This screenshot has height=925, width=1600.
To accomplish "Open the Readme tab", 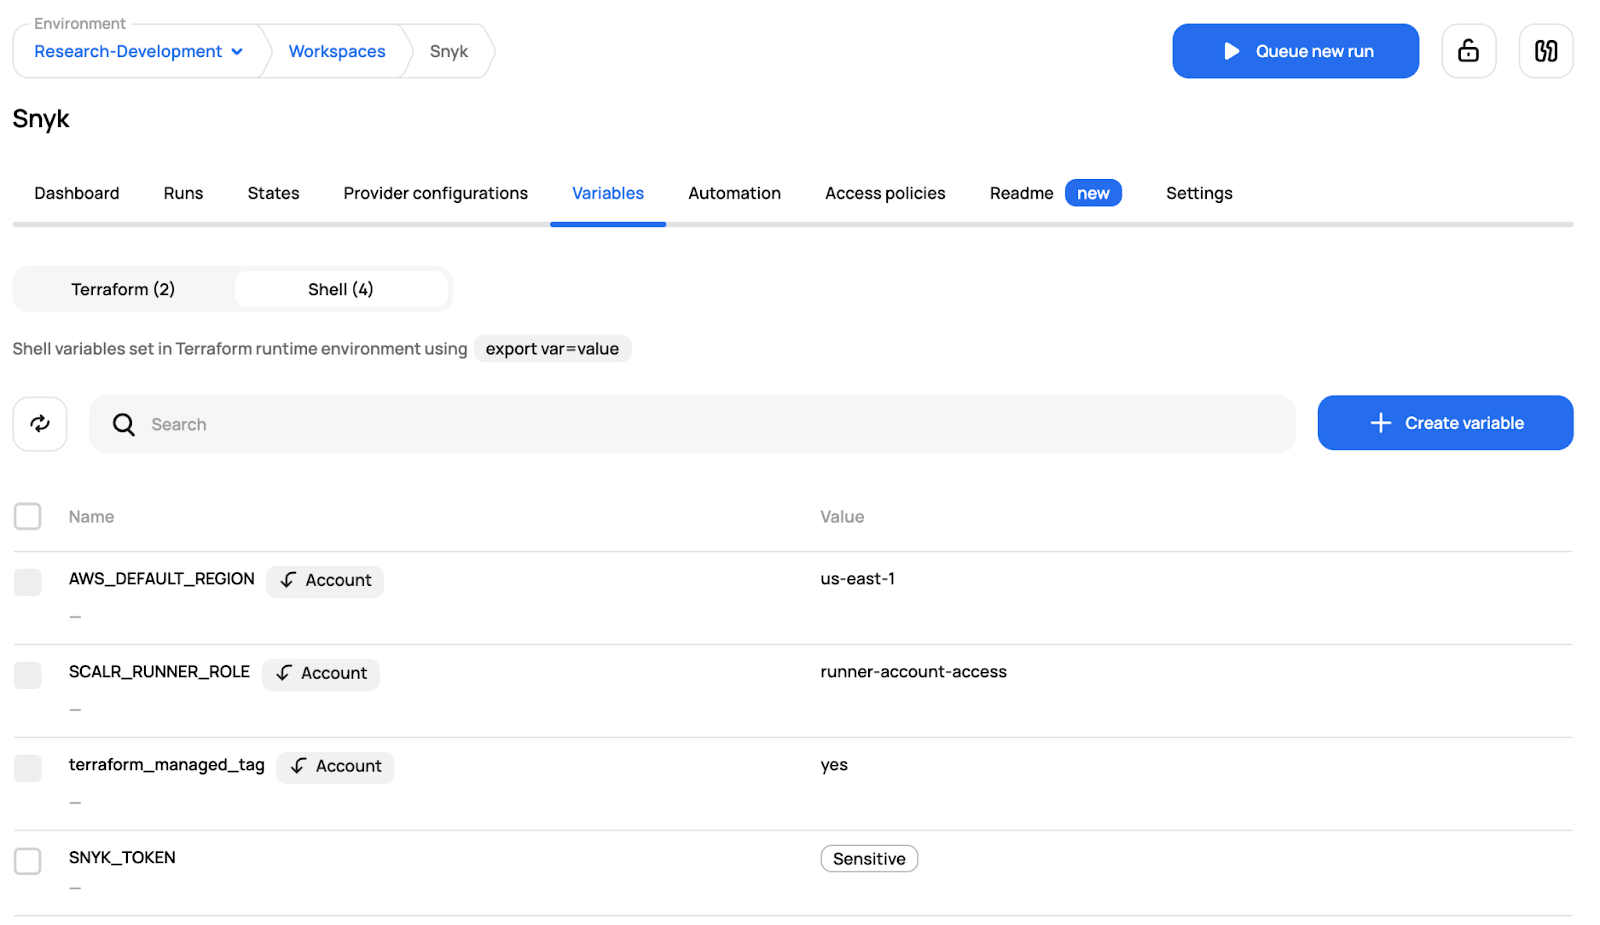I will coord(1021,193).
